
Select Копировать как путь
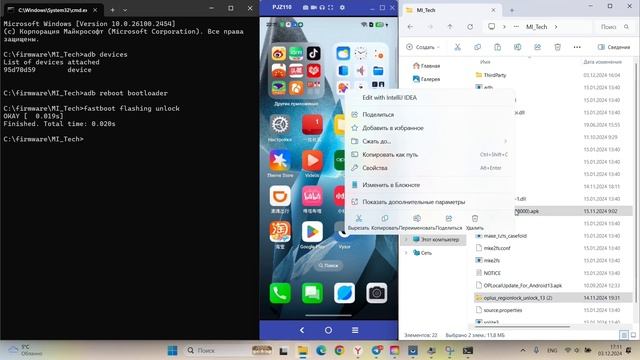(x=390, y=155)
